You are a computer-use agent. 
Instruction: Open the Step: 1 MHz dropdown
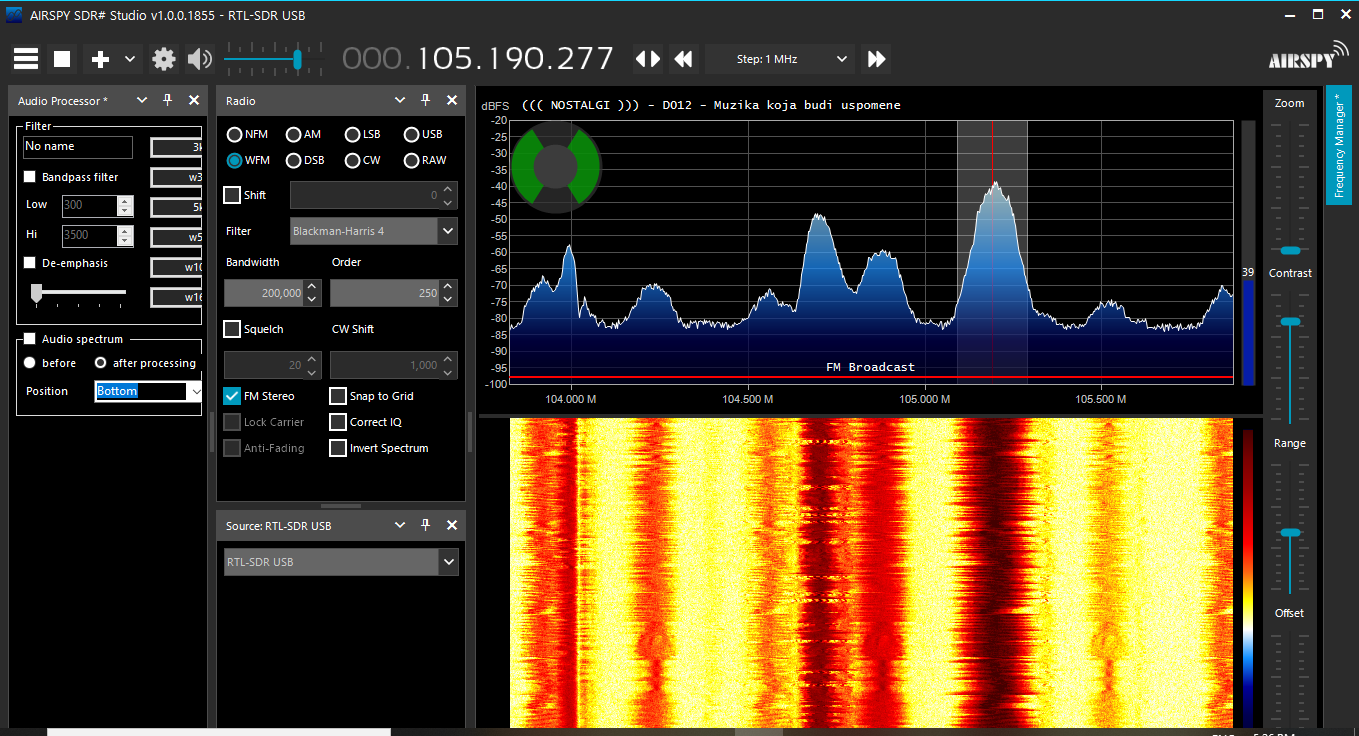pos(781,59)
